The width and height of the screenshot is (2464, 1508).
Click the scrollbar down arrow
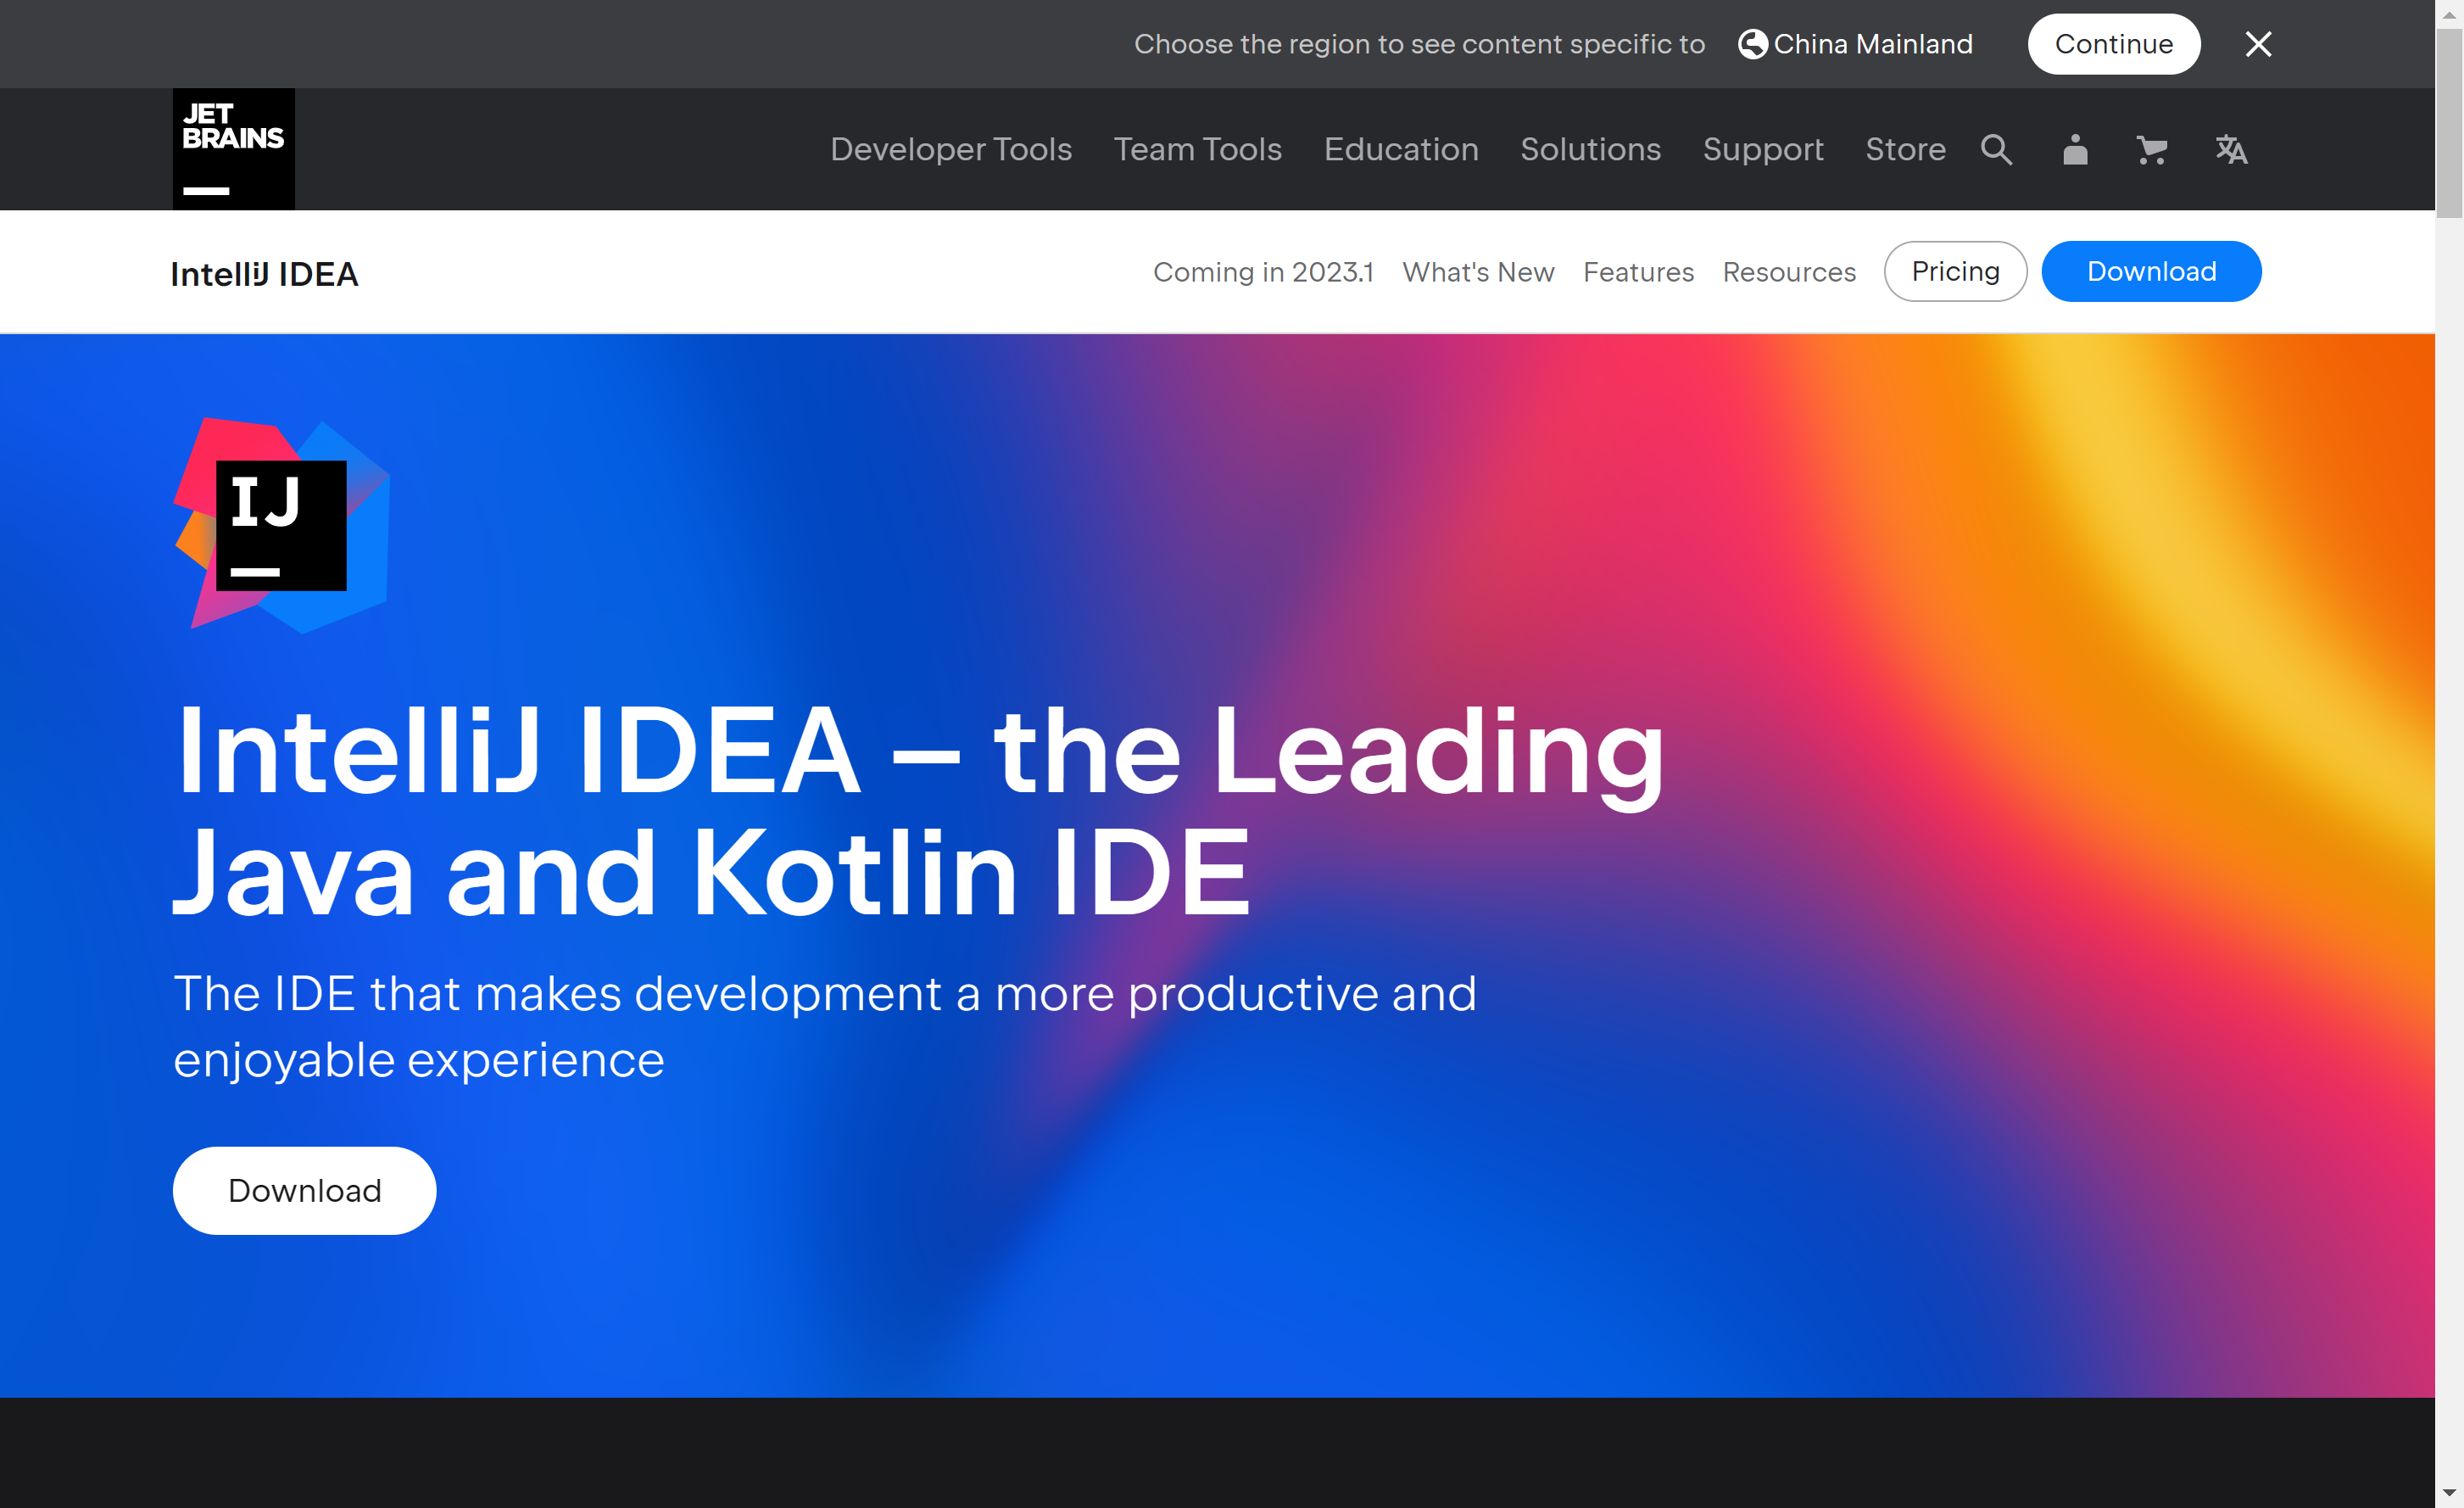[2449, 1494]
